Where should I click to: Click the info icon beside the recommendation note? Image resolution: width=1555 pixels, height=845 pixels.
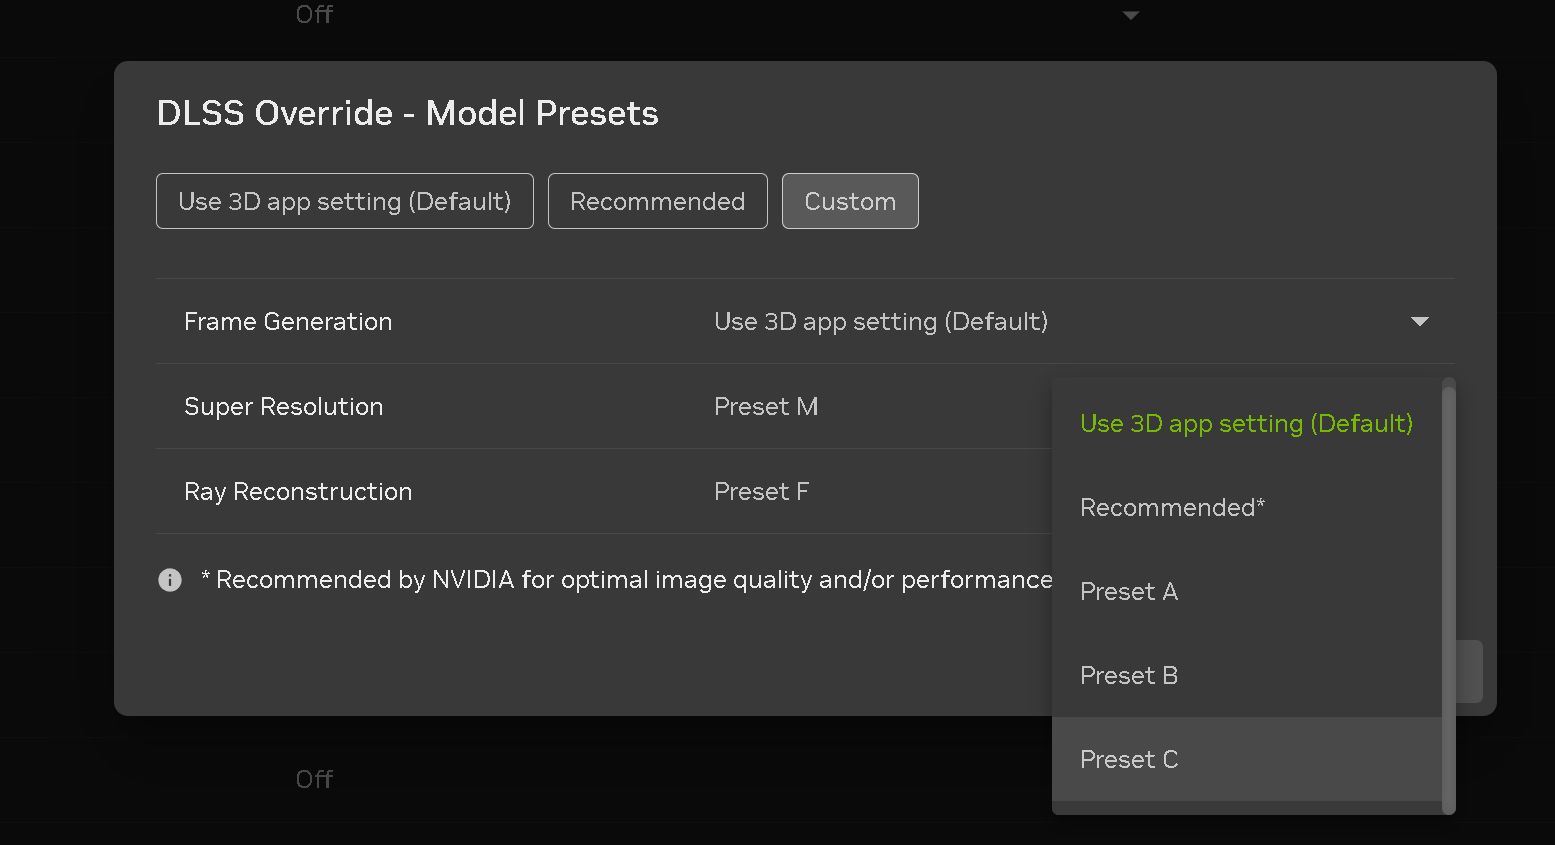click(170, 580)
